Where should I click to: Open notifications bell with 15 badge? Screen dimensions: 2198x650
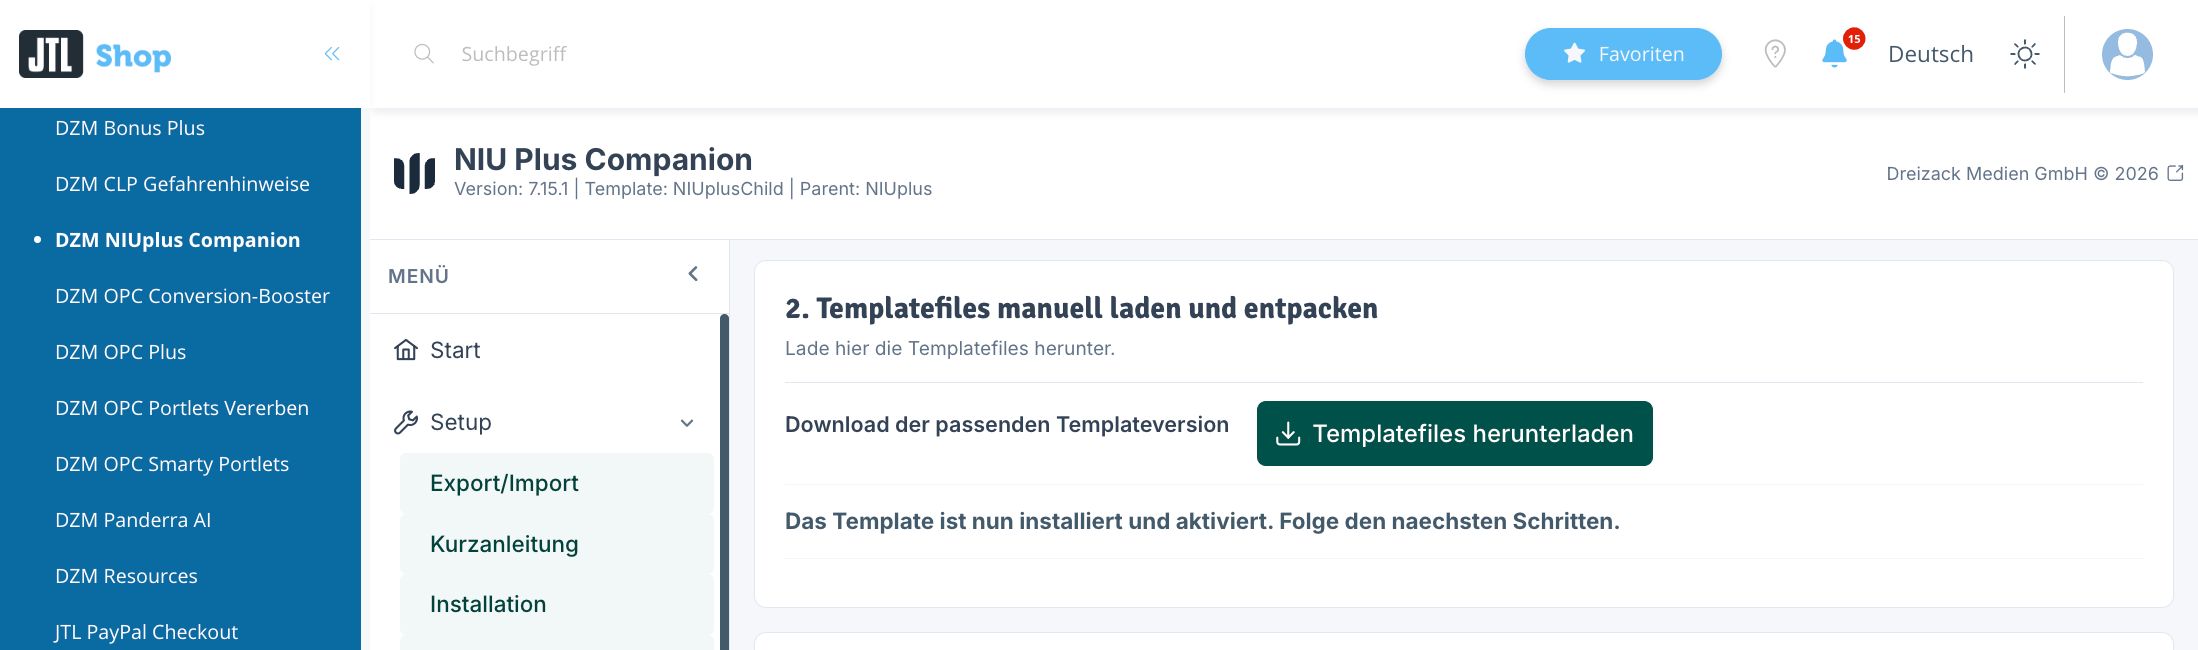1835,53
